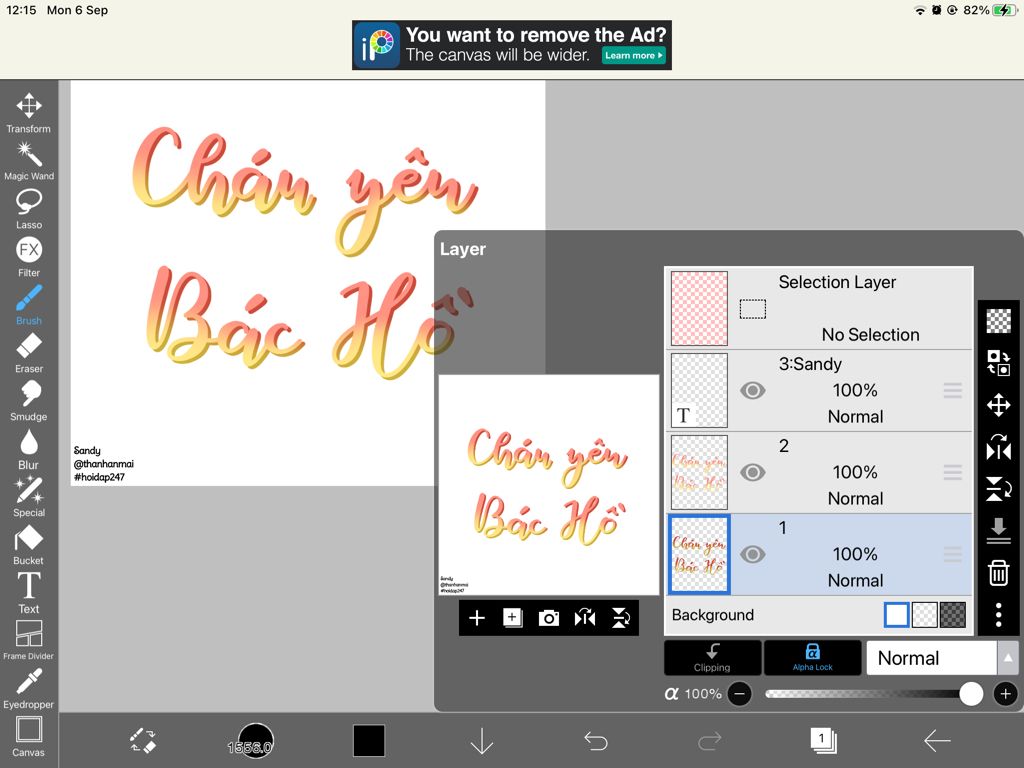Toggle visibility of layer 3:Sandy
Image resolution: width=1024 pixels, height=768 pixels.
point(752,391)
